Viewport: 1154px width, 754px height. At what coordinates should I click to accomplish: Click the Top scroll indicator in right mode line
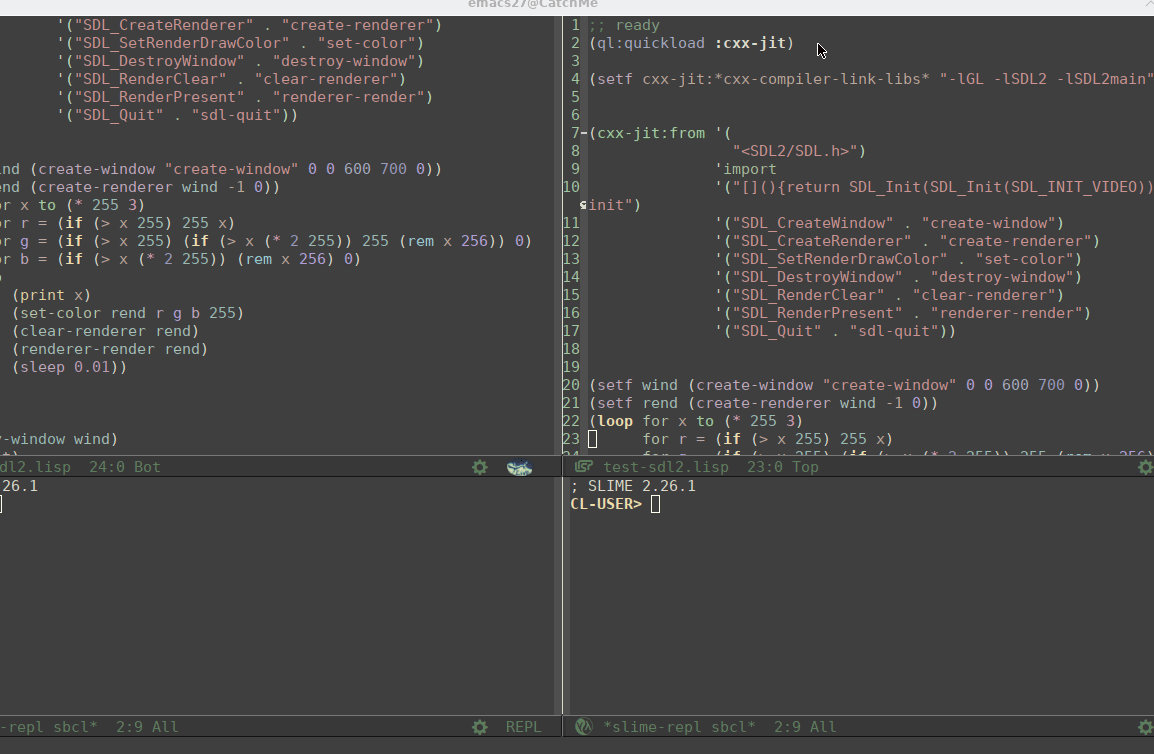[805, 467]
